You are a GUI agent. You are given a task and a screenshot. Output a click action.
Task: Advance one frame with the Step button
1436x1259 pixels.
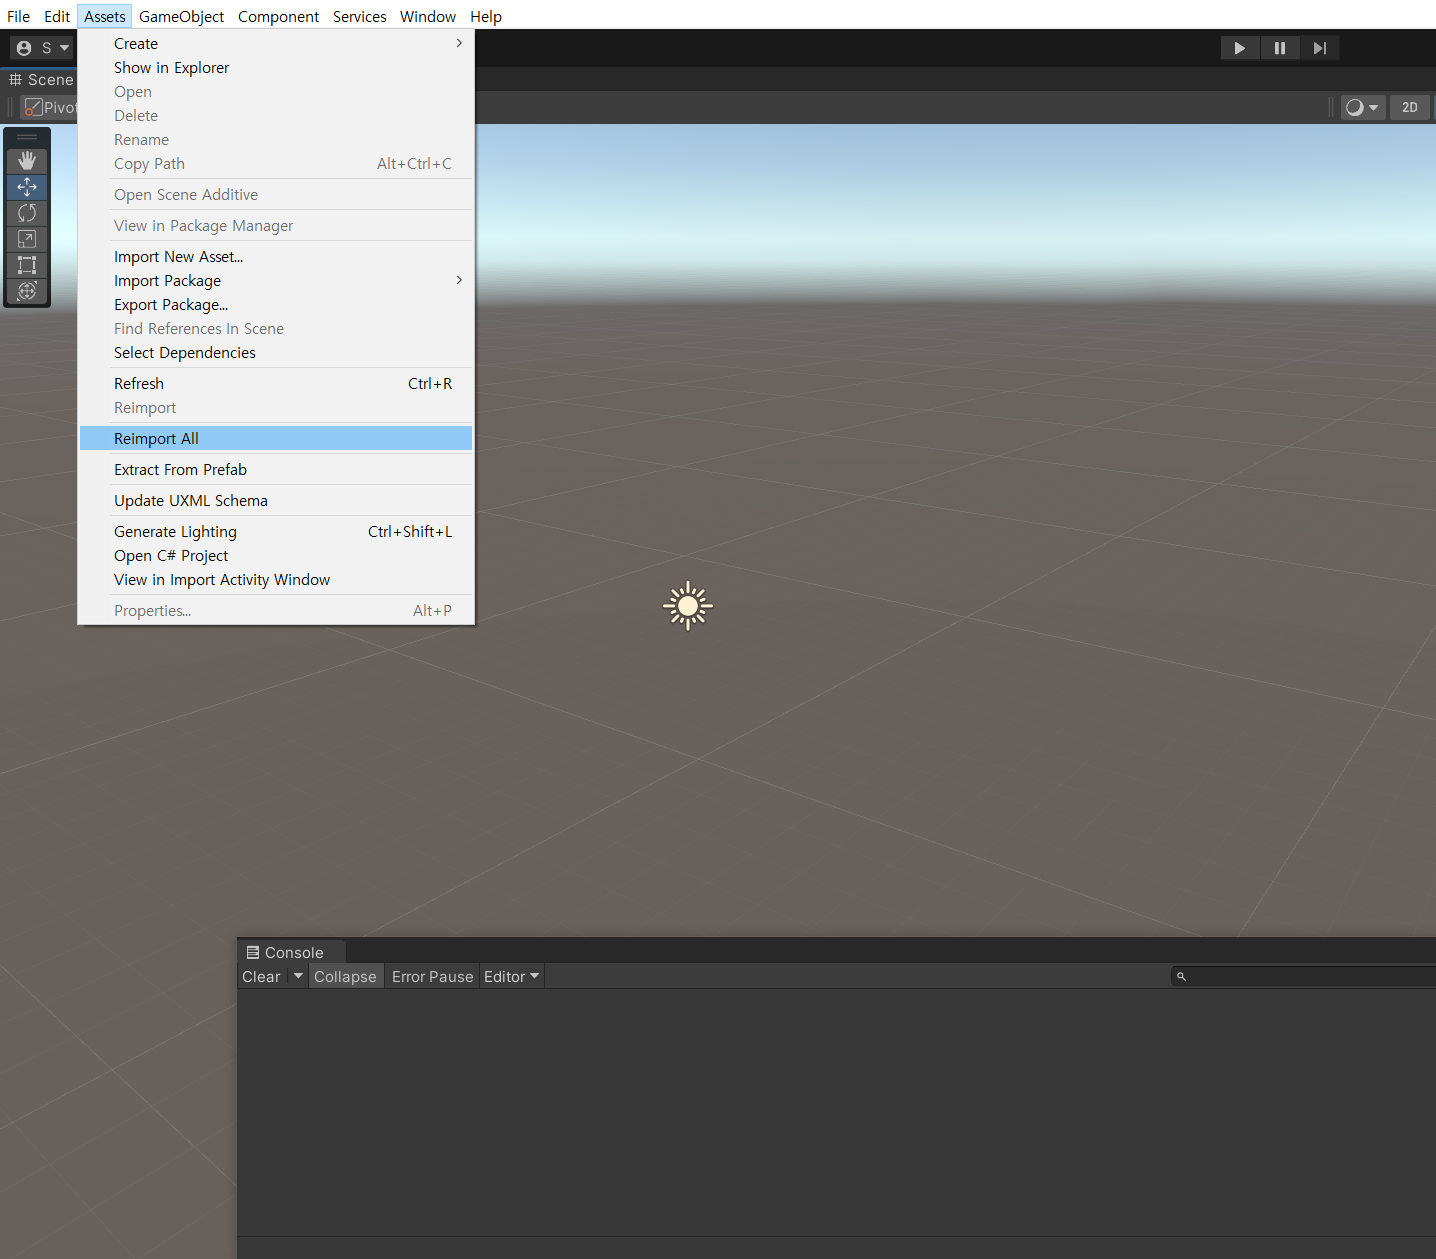pos(1320,47)
